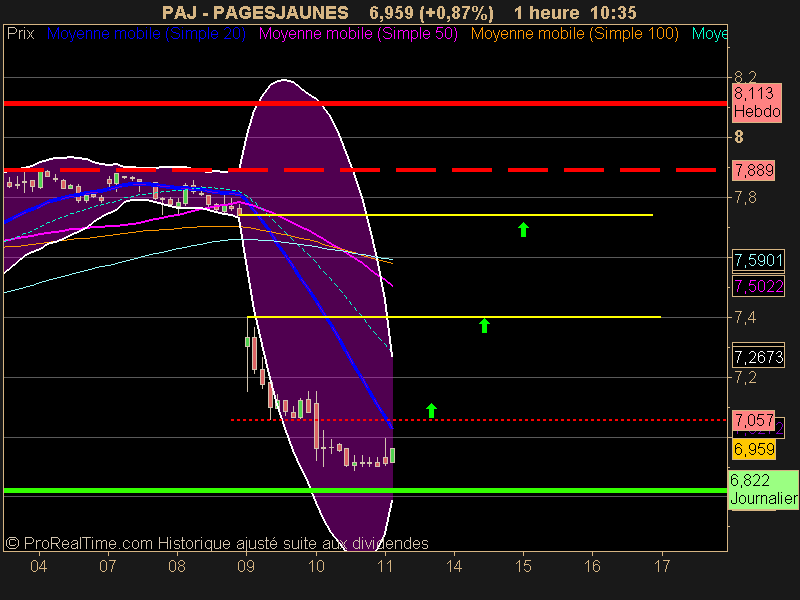This screenshot has height=600, width=800.
Task: Click the '8,113 Hebdo' red price label
Action: pyautogui.click(x=757, y=102)
